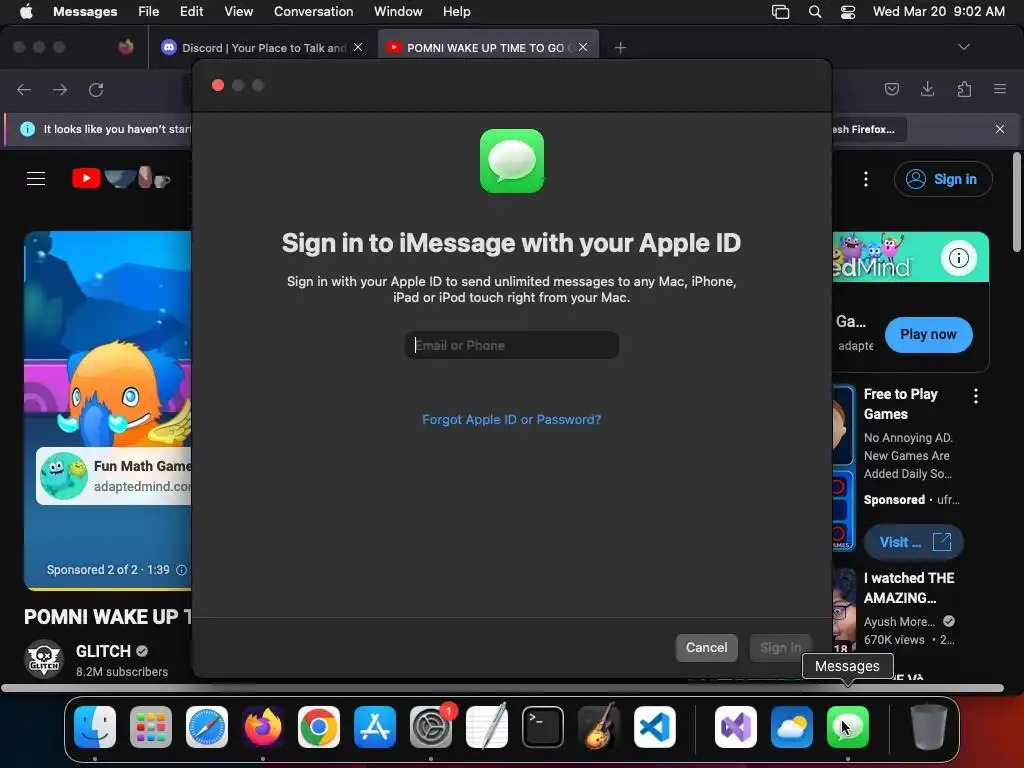
Task: Open a new Firefox tab
Action: point(620,48)
